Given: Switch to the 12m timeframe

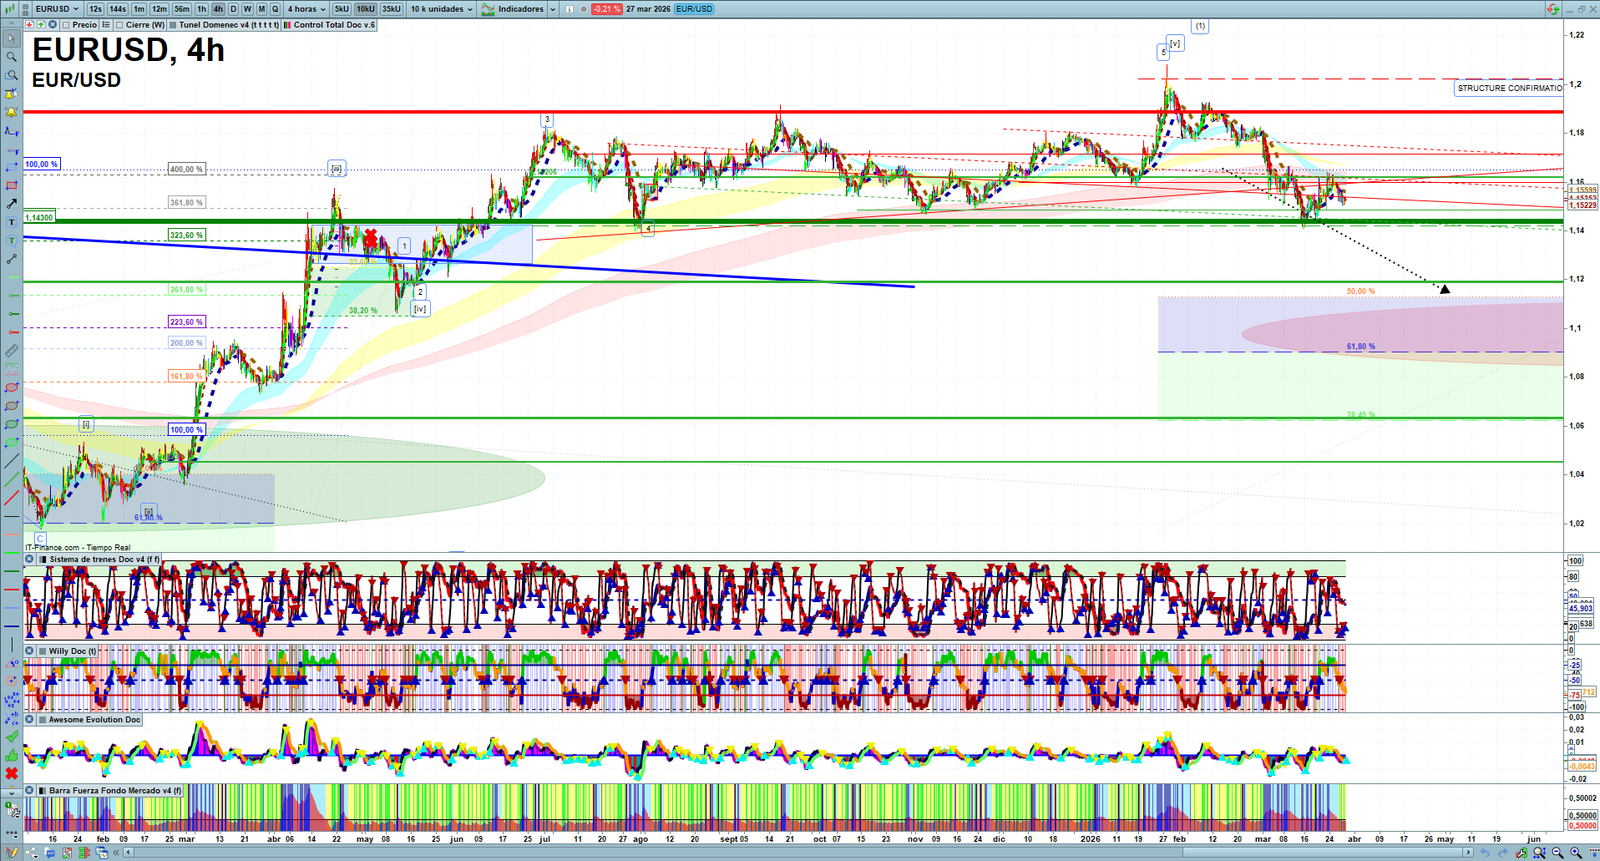Looking at the screenshot, I should [159, 9].
